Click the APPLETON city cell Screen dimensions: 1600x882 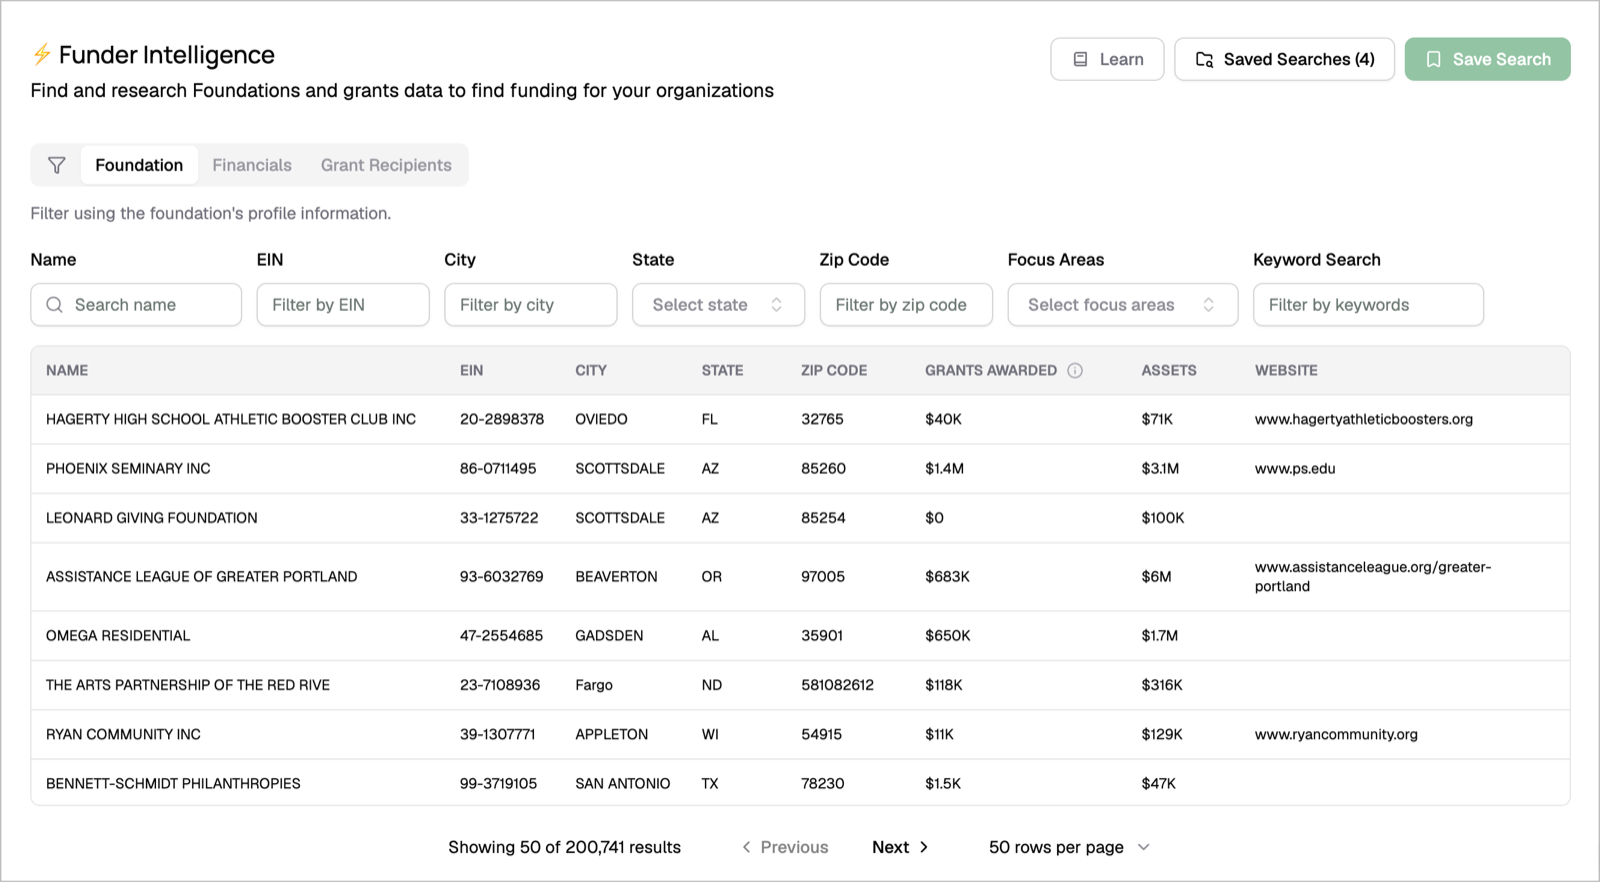(611, 734)
